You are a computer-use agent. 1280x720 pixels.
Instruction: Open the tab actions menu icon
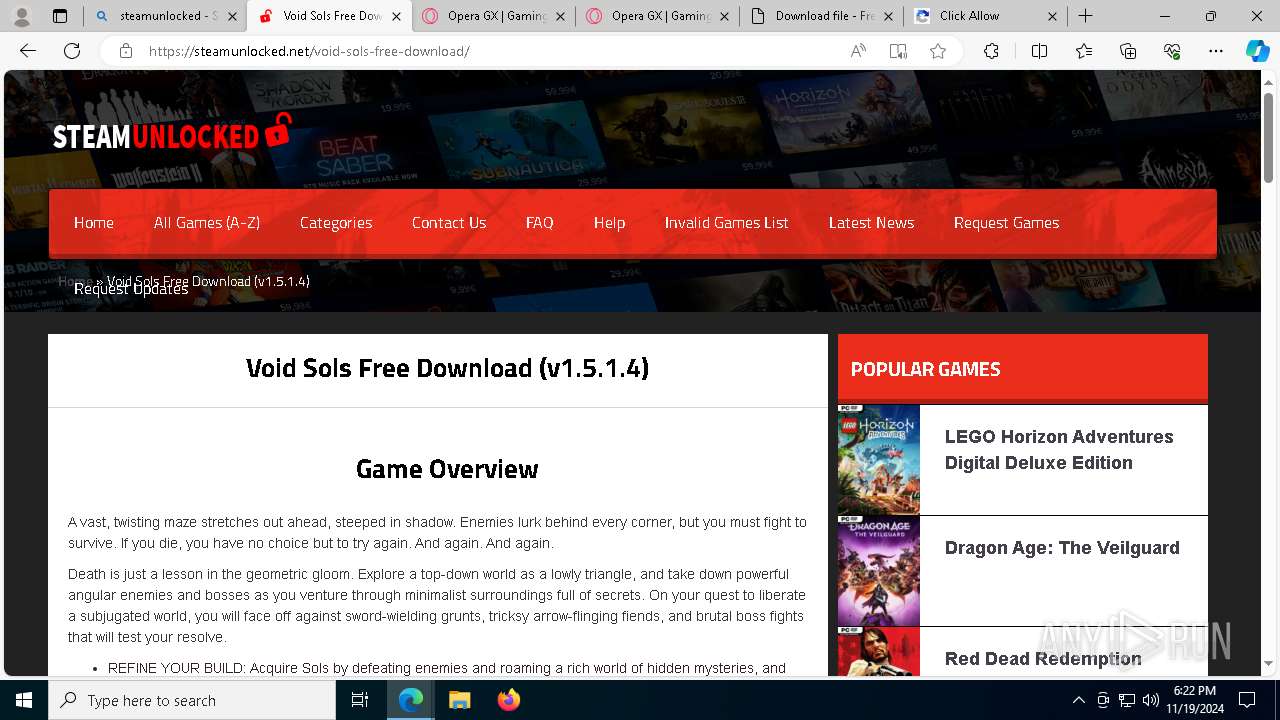[x=60, y=16]
